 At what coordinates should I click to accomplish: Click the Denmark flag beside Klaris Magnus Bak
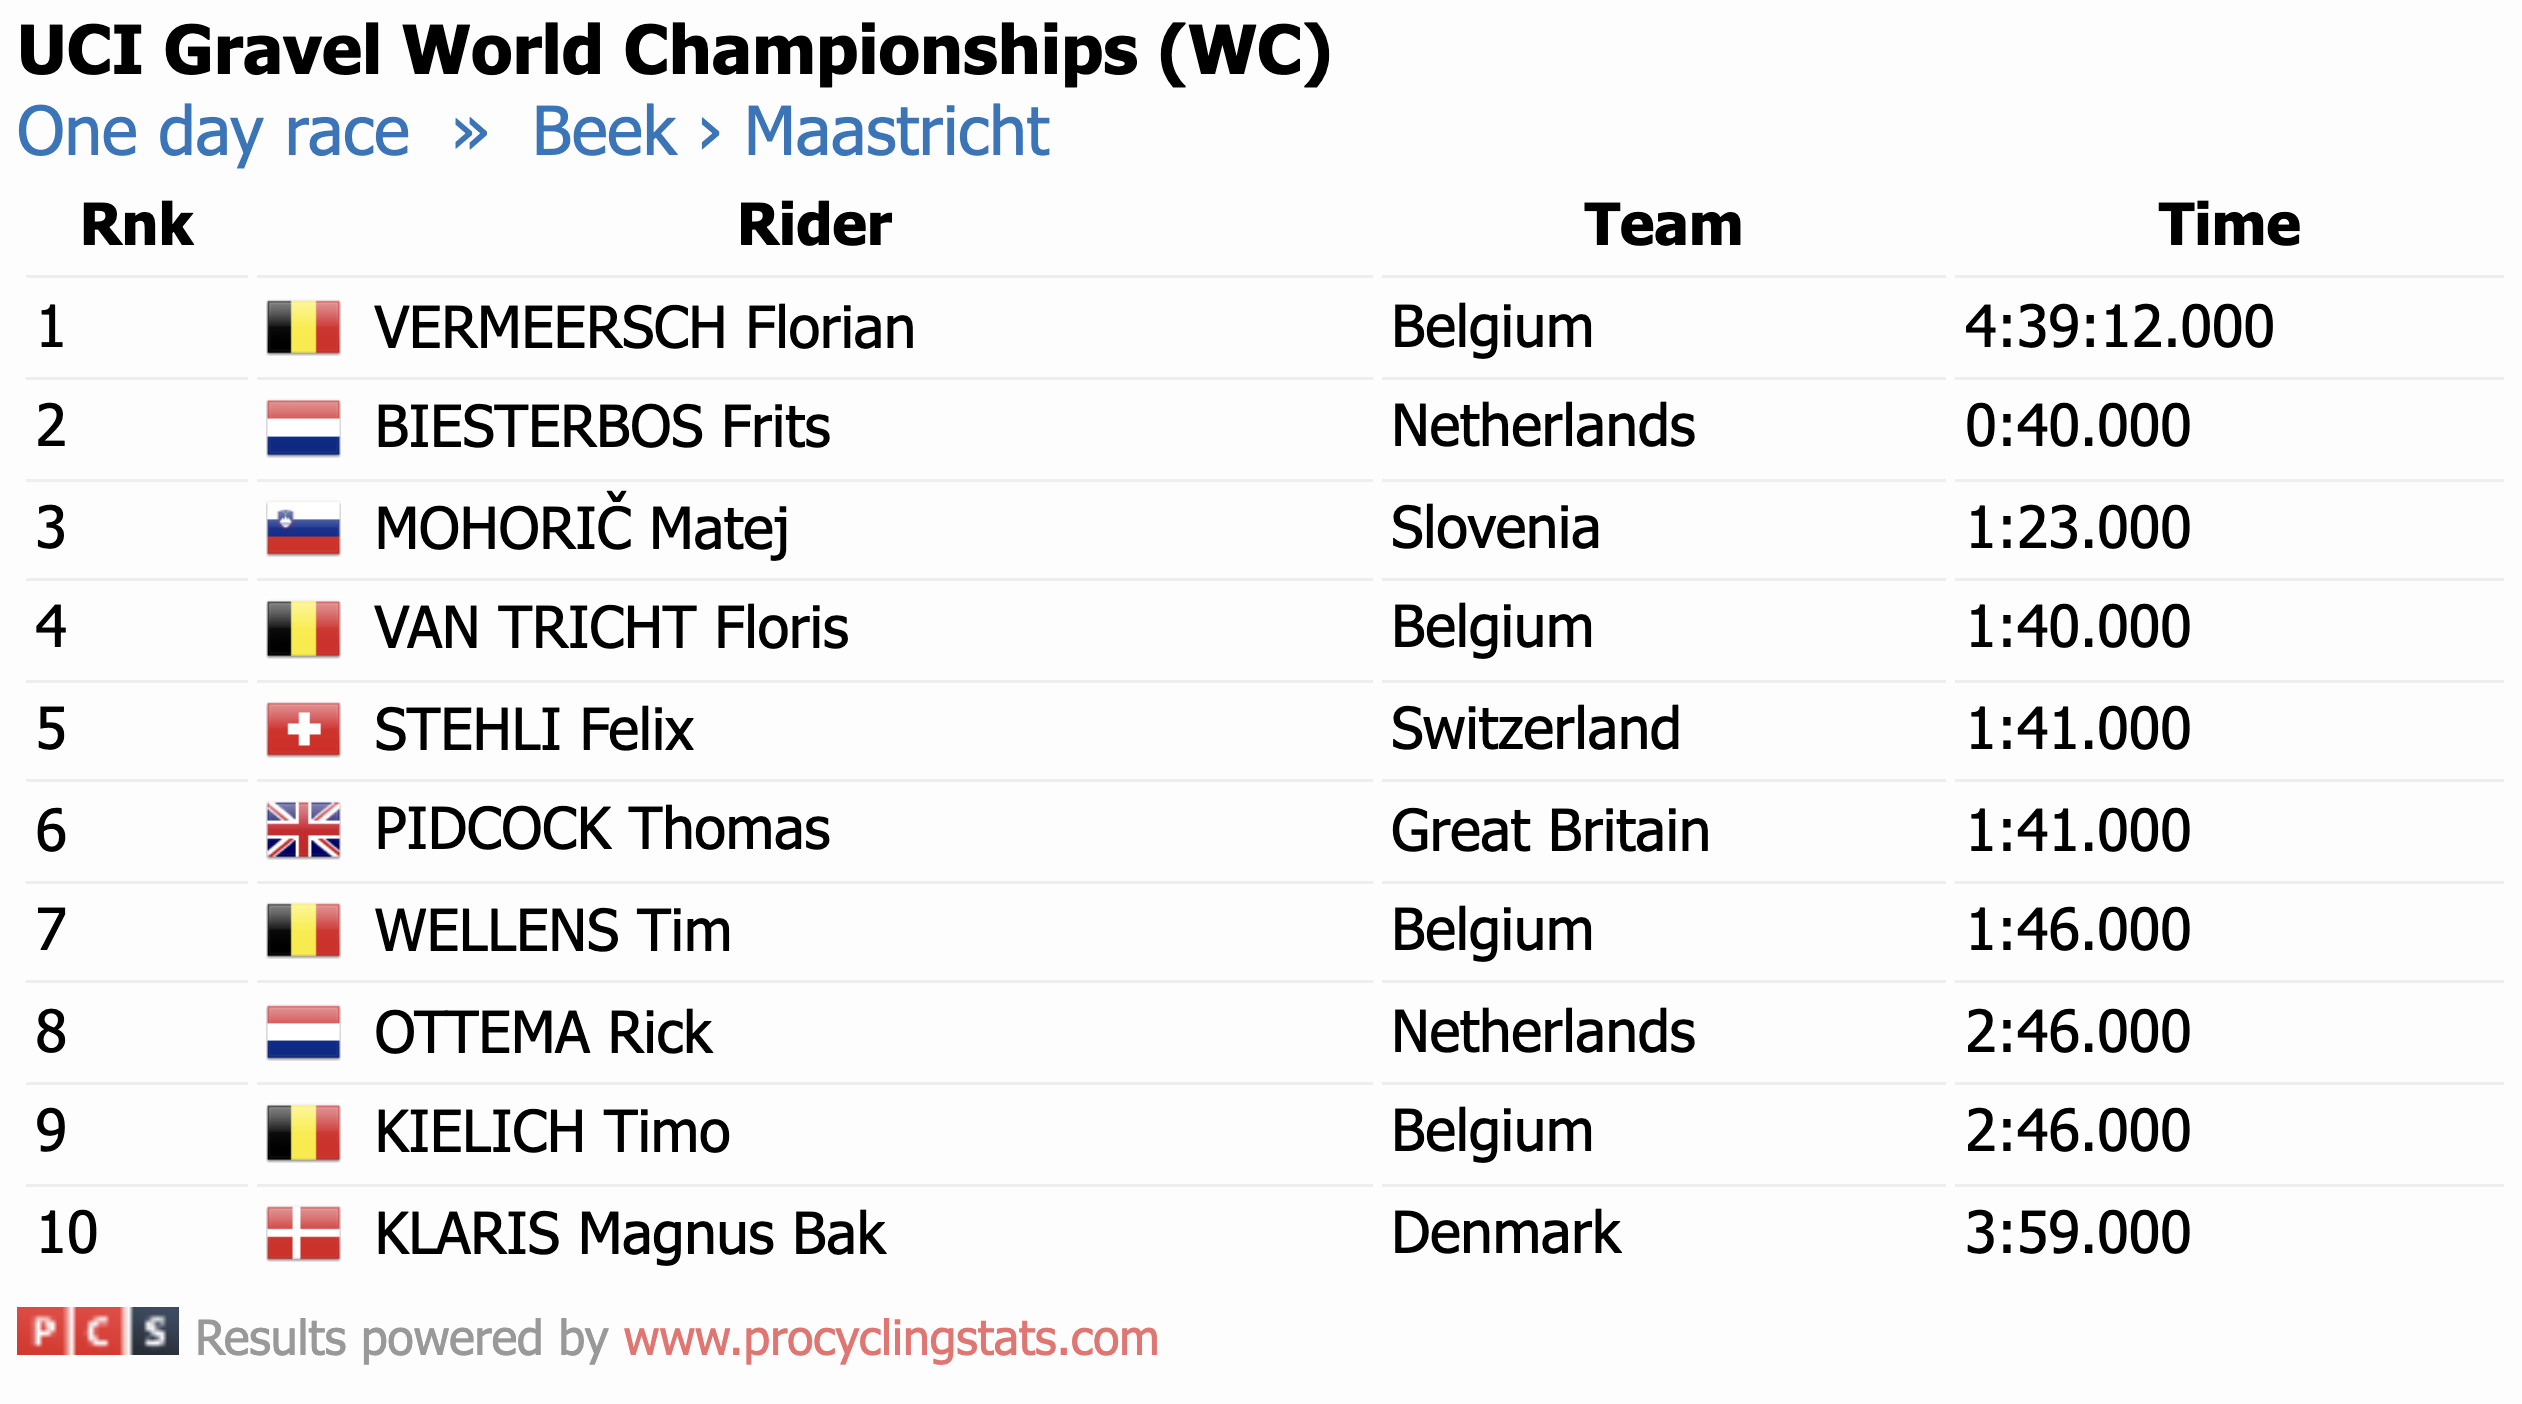303,1233
